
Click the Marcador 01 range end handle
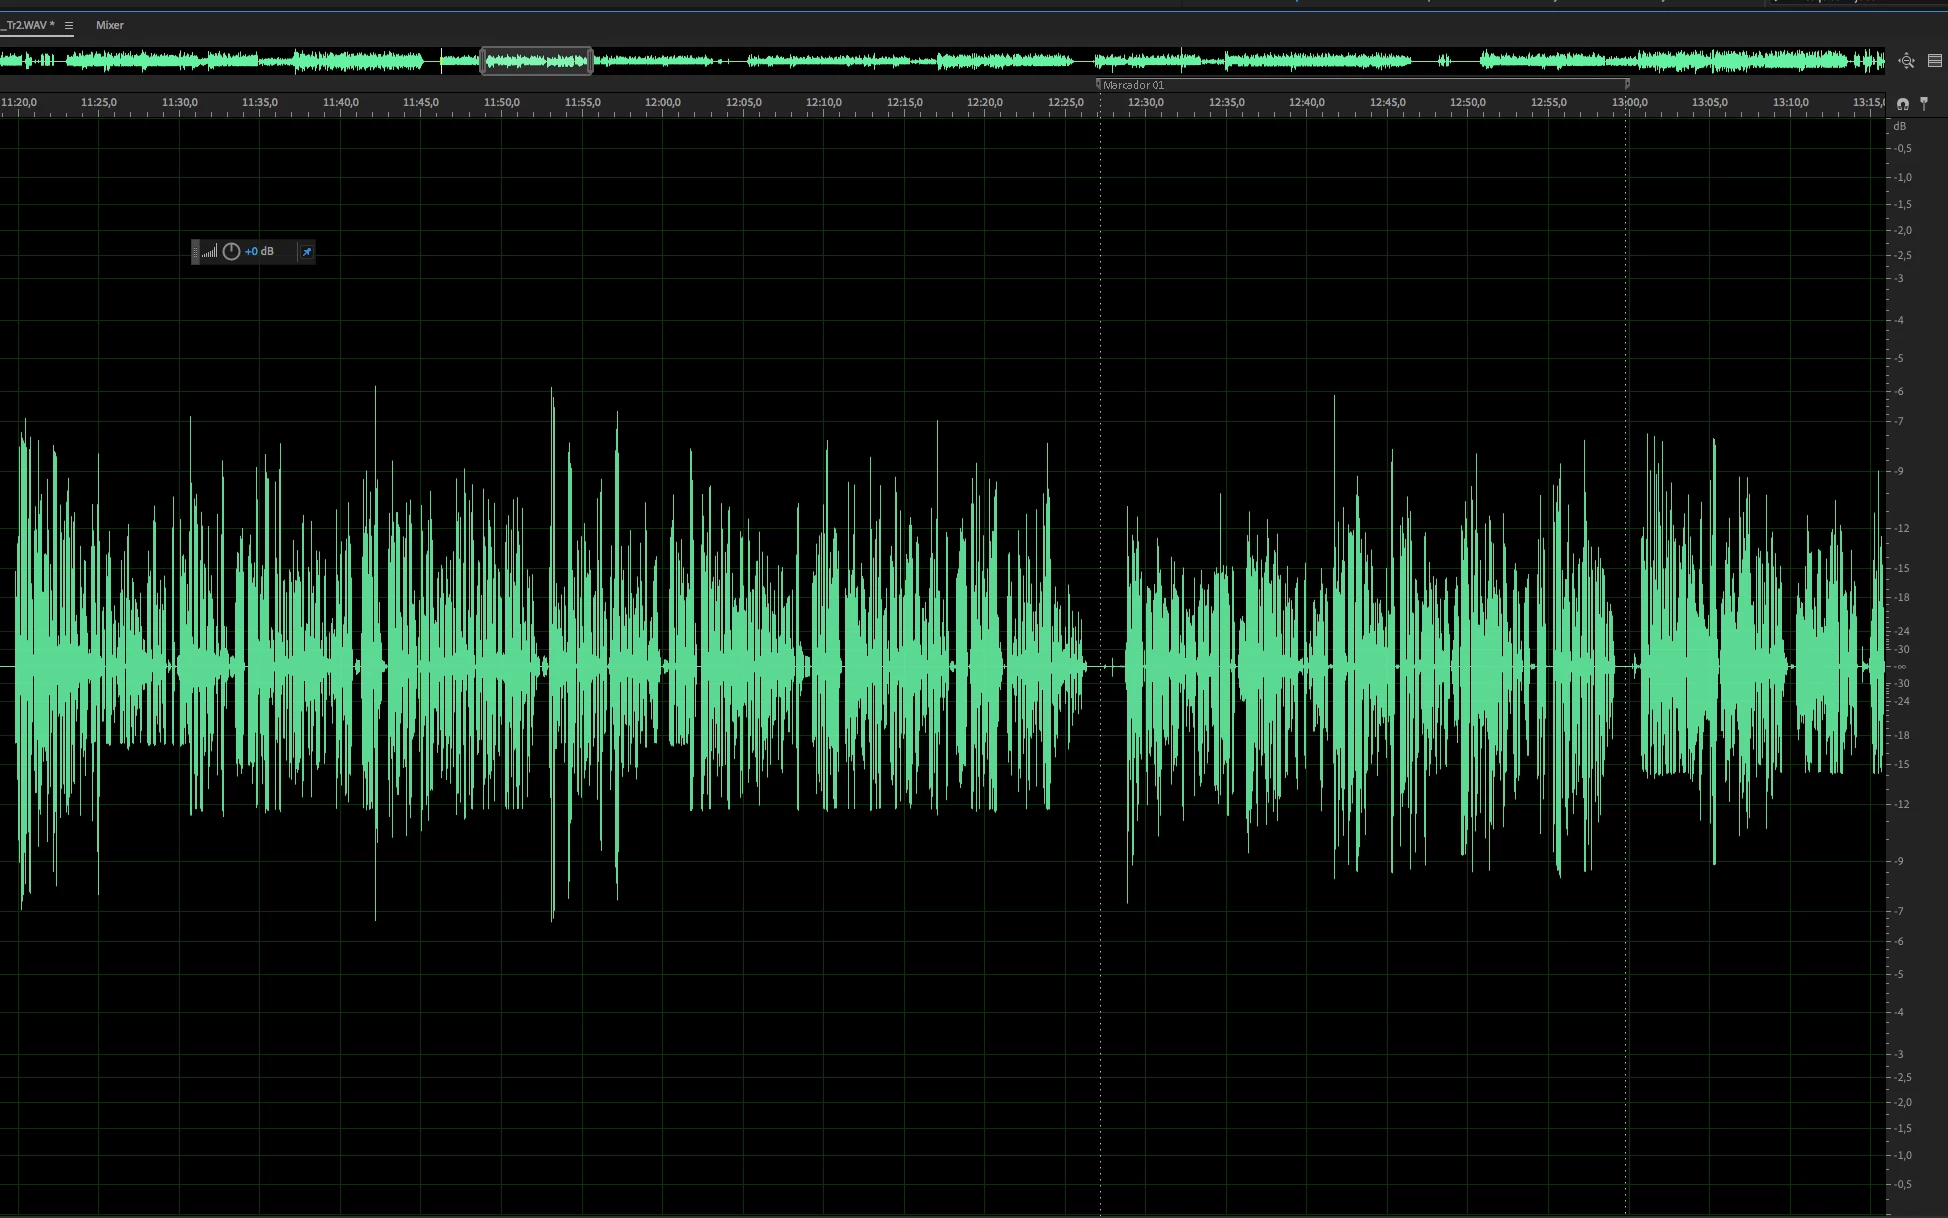click(x=1627, y=84)
